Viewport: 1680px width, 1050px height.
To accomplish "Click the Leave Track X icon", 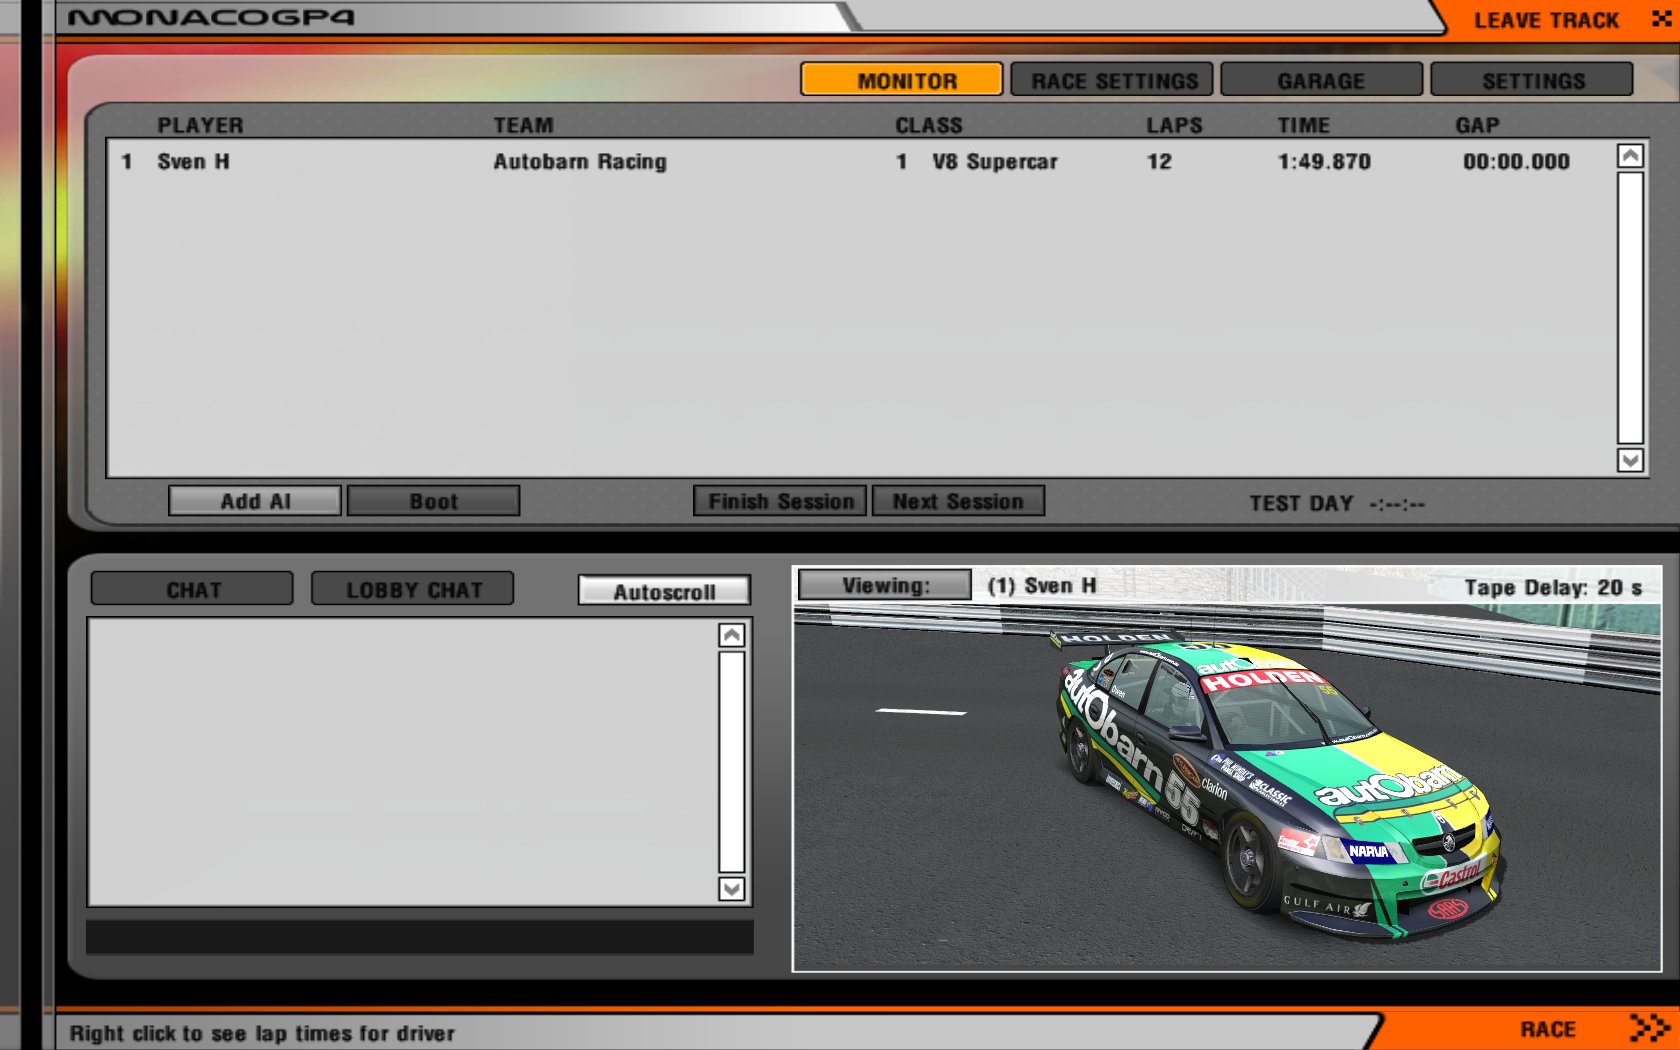I will [x=1660, y=19].
